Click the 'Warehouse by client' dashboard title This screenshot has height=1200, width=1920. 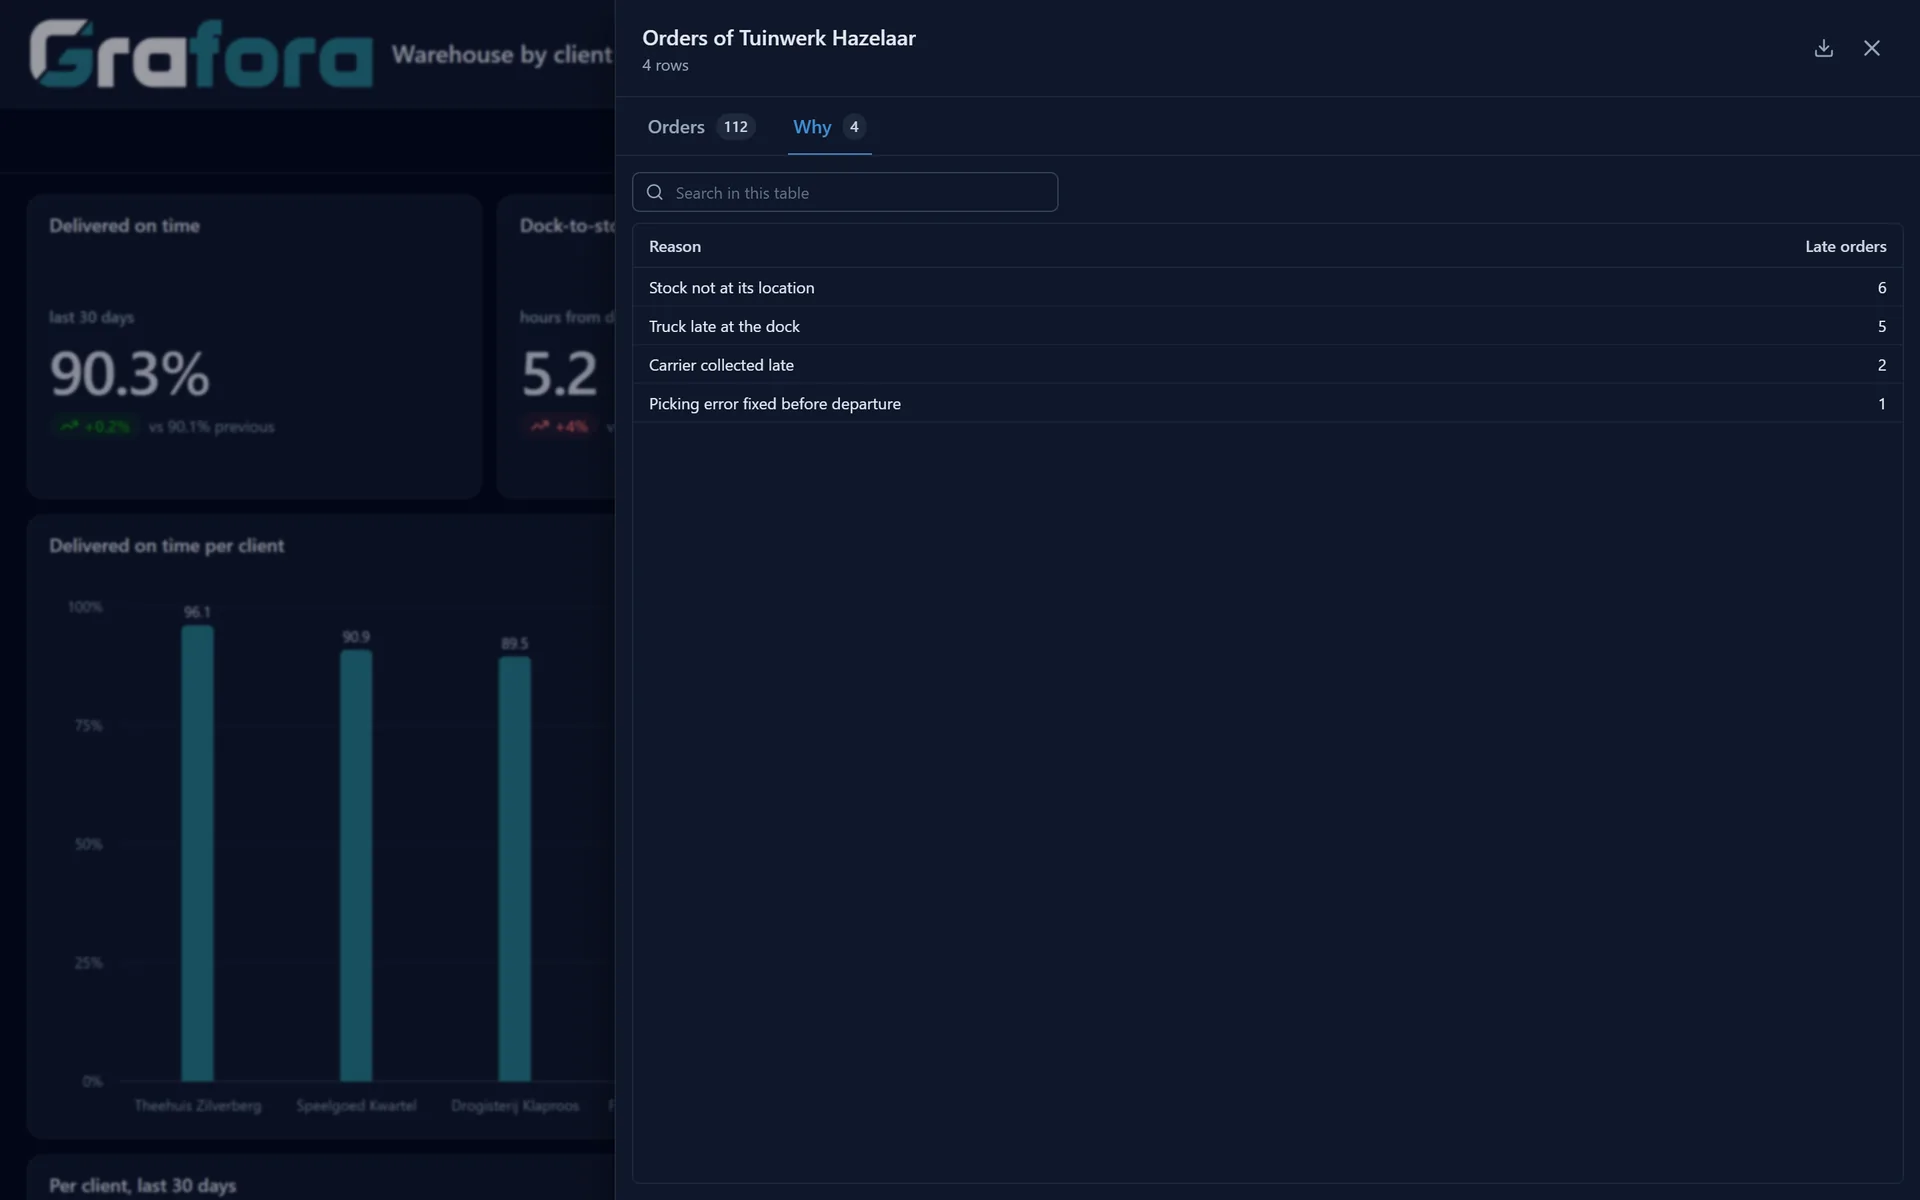tap(502, 54)
